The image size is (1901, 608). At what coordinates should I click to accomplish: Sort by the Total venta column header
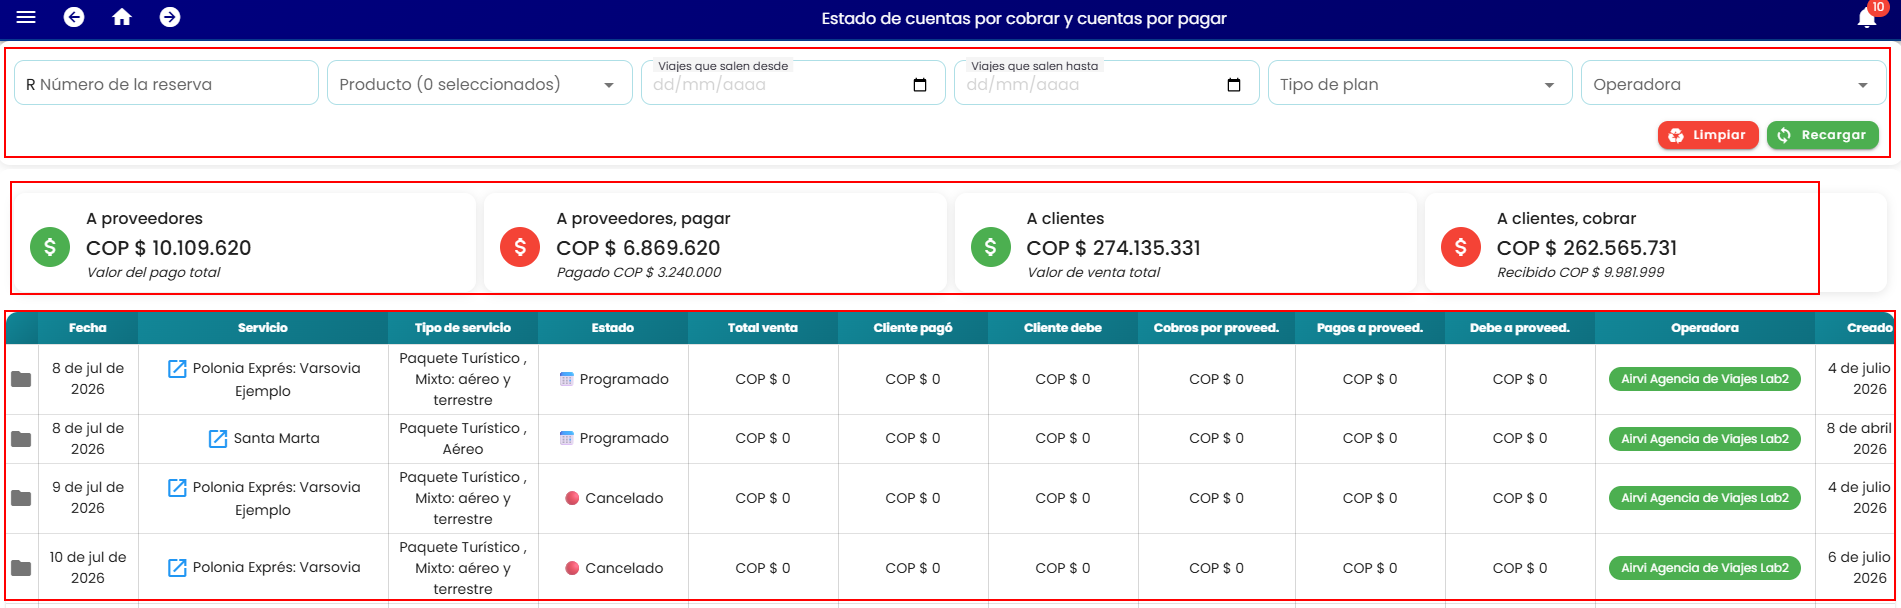pyautogui.click(x=762, y=328)
